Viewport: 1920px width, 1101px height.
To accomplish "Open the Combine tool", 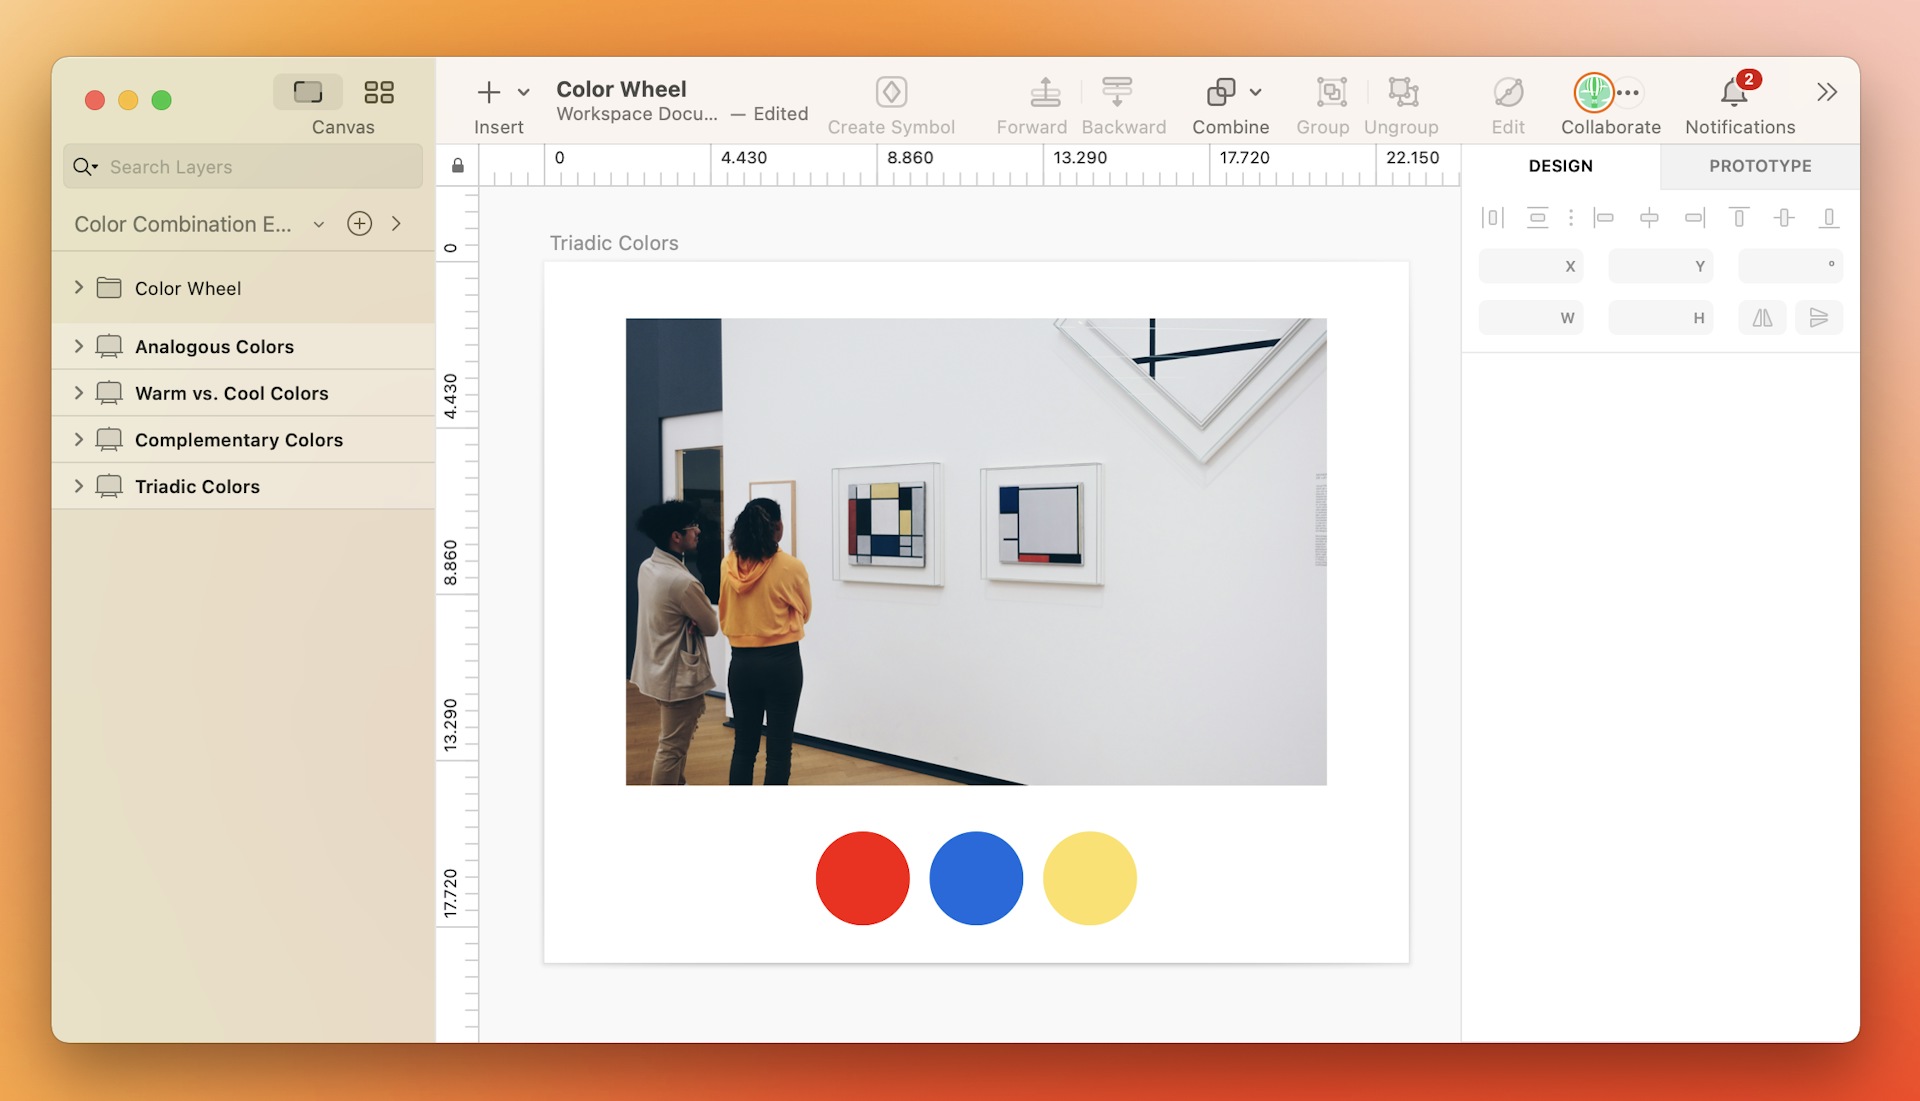I will coord(1230,100).
